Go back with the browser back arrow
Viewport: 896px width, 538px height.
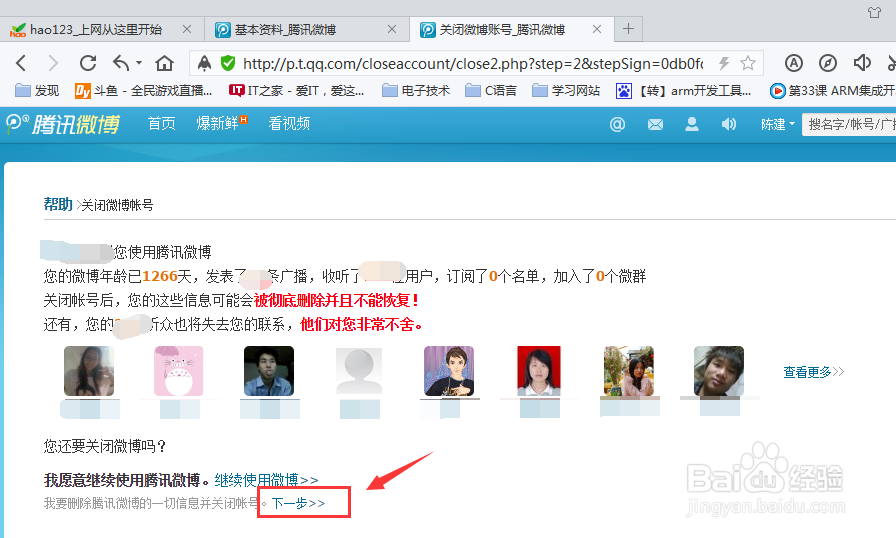click(21, 63)
